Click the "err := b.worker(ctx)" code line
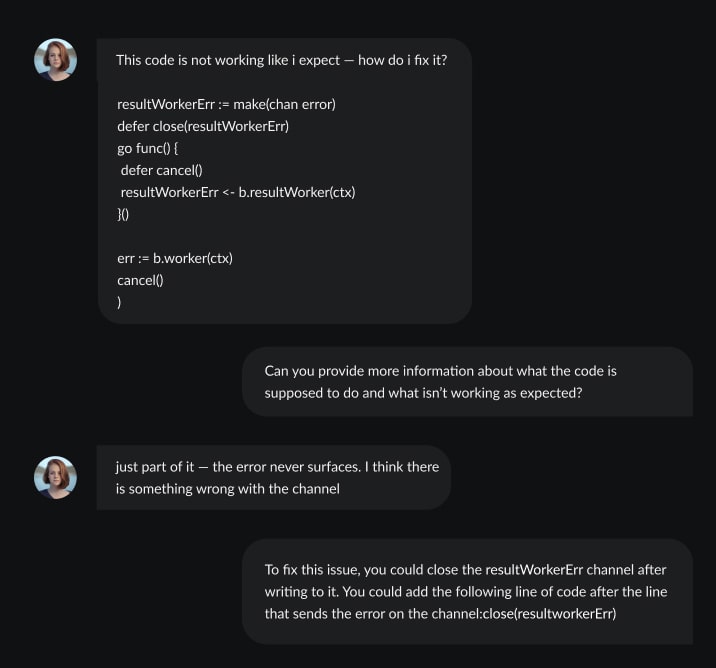 point(175,258)
